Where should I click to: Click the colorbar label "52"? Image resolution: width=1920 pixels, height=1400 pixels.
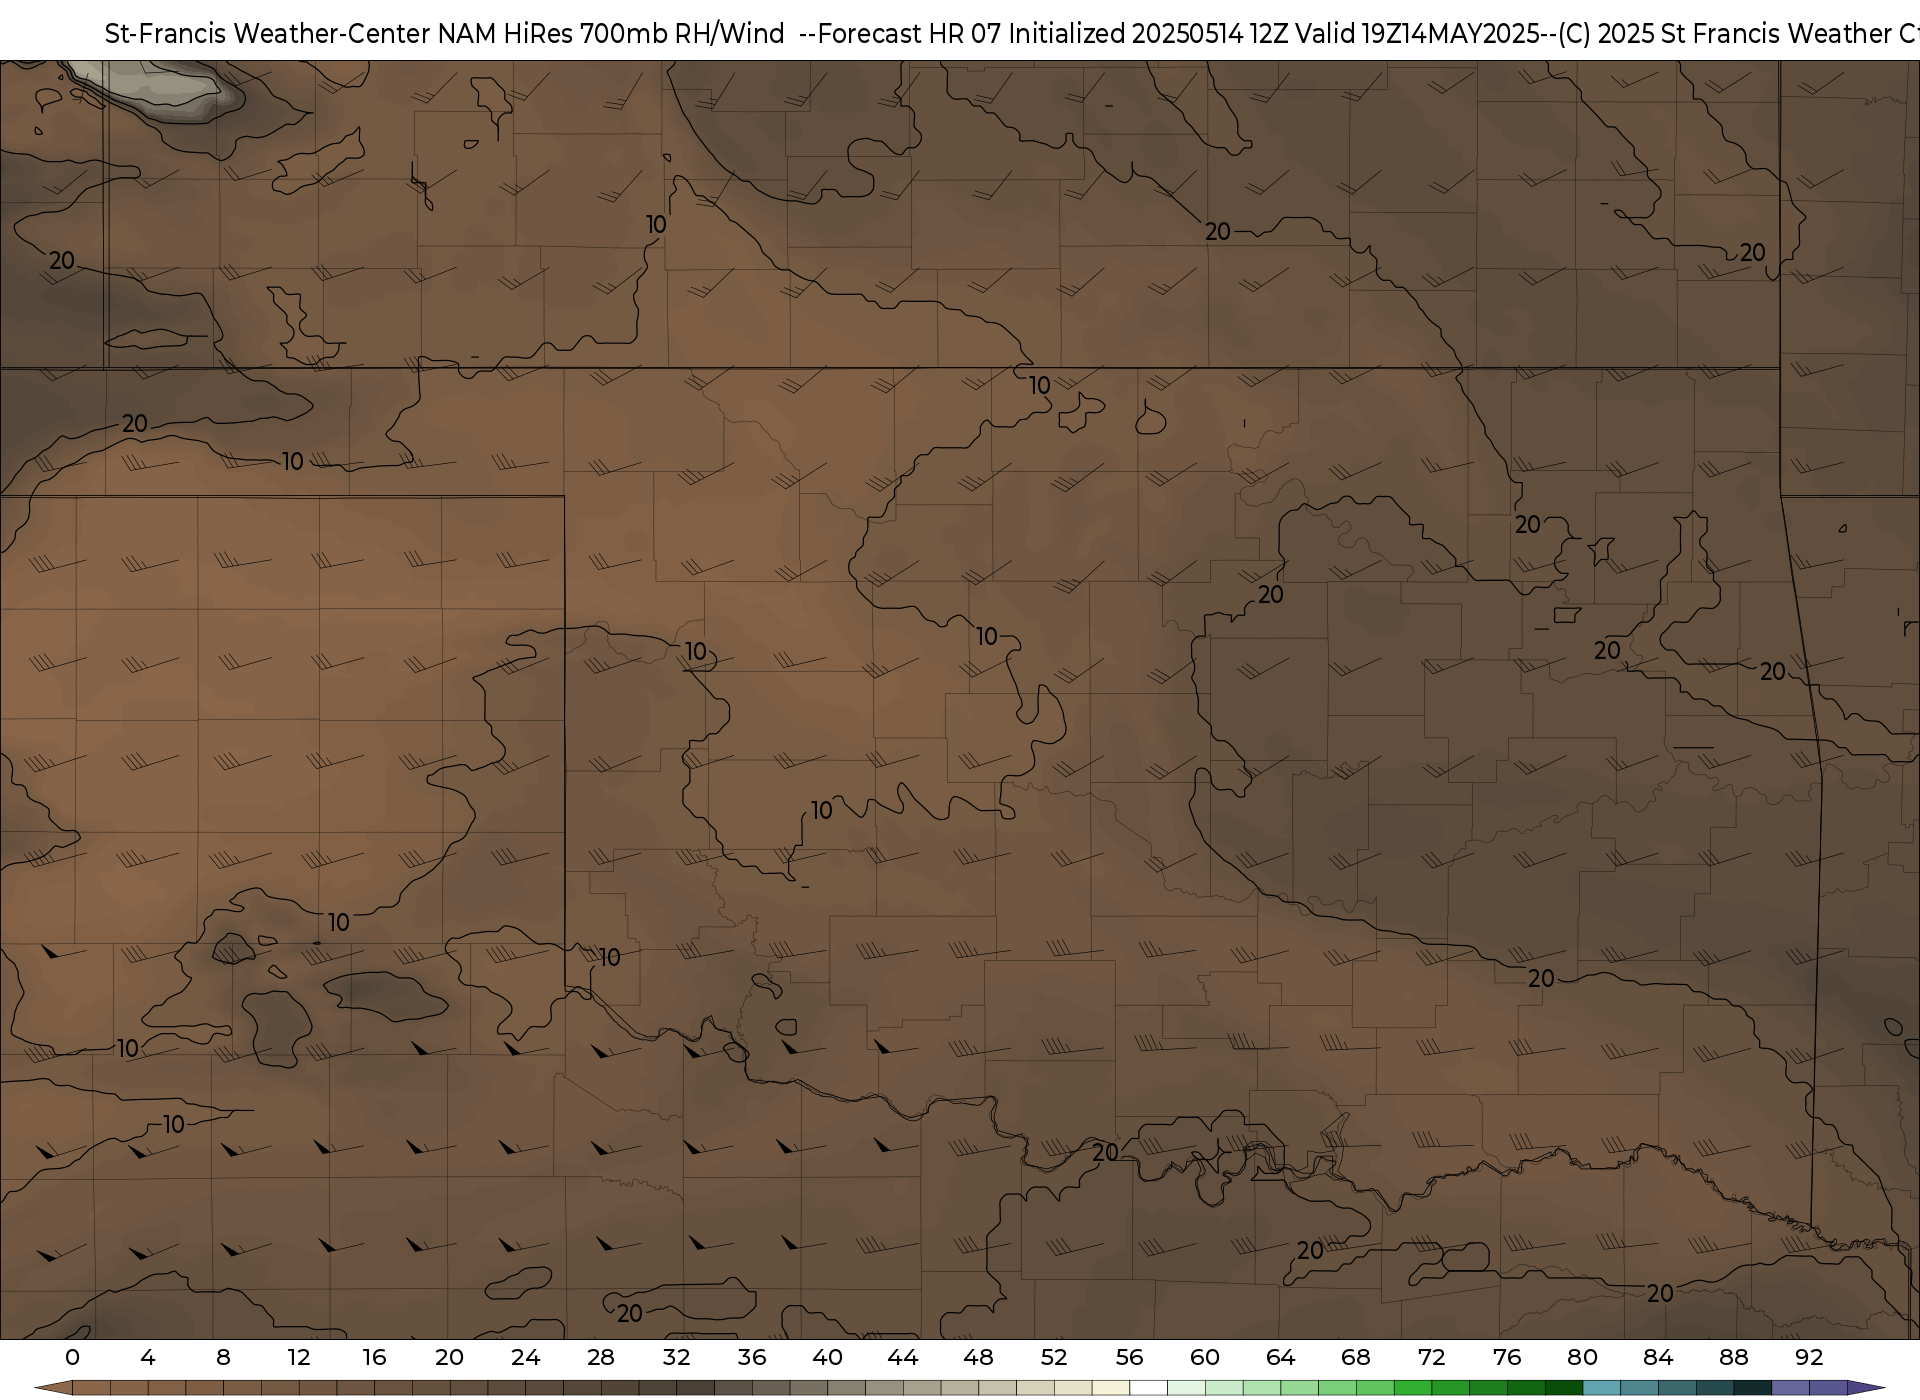[1054, 1357]
